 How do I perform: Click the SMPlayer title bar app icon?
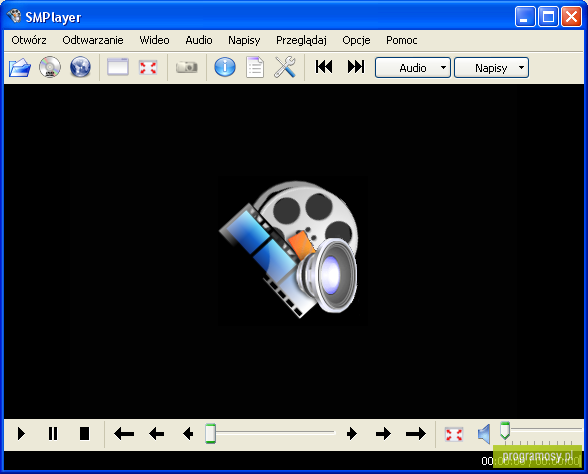[x=14, y=16]
